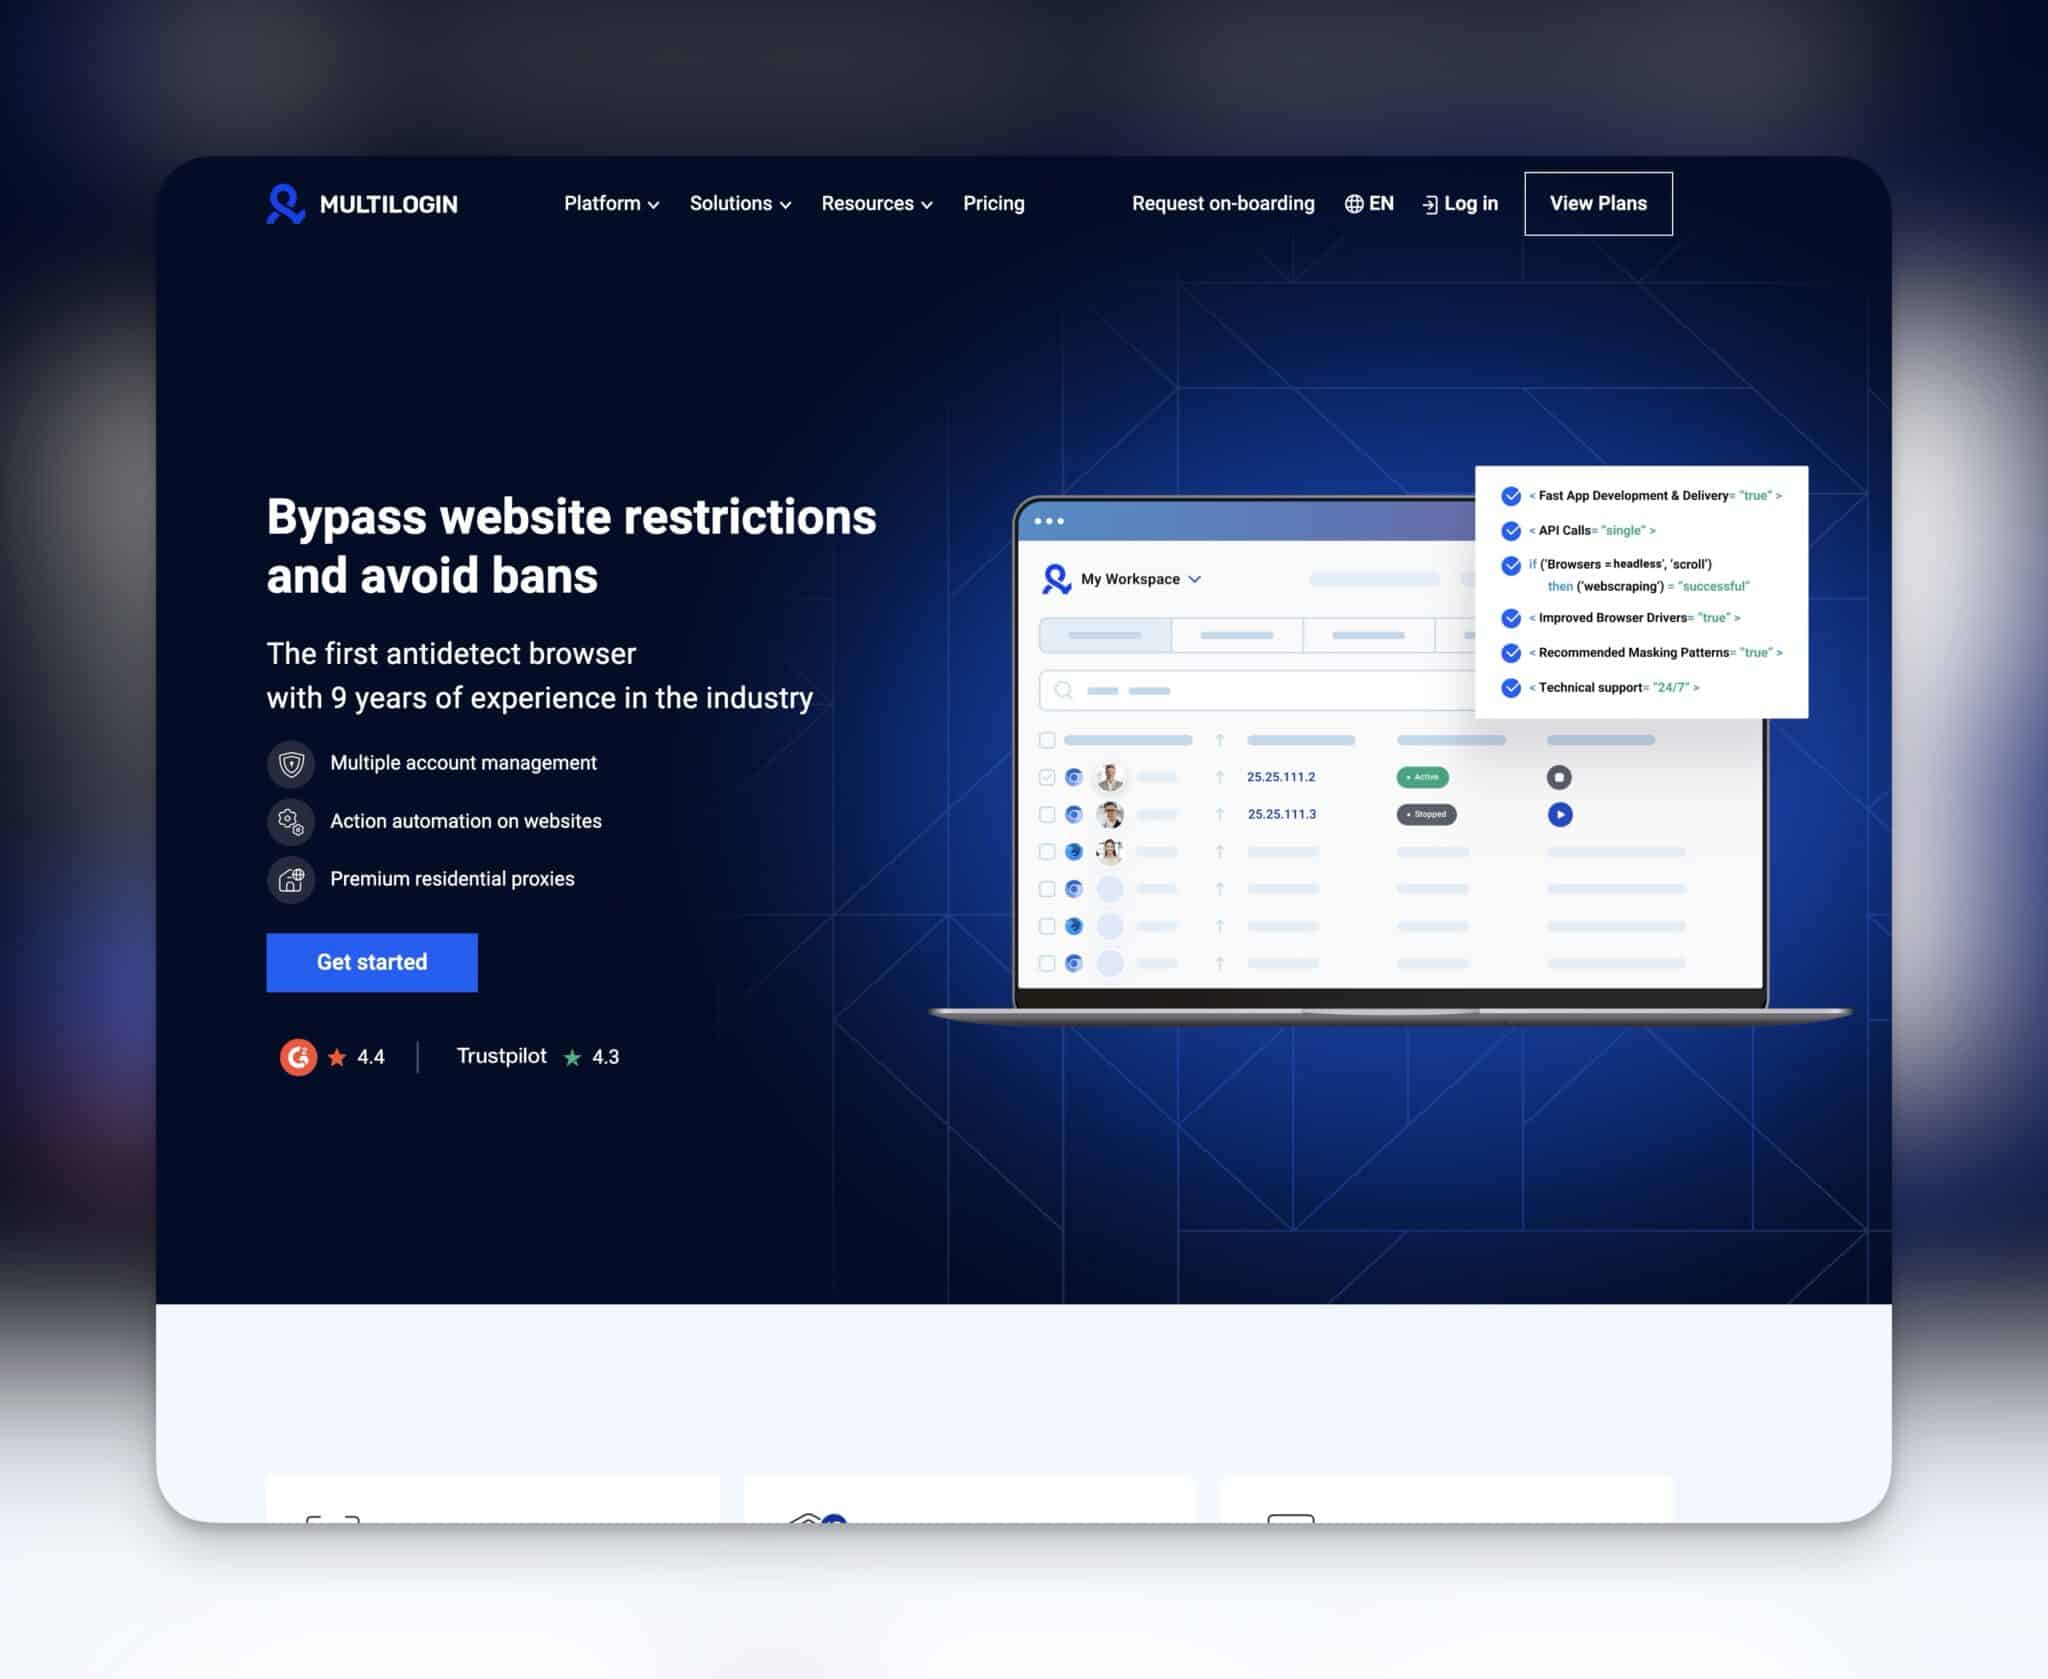Screen dimensions: 2048x1679
Task: Click the Pricing menu item
Action: click(993, 202)
